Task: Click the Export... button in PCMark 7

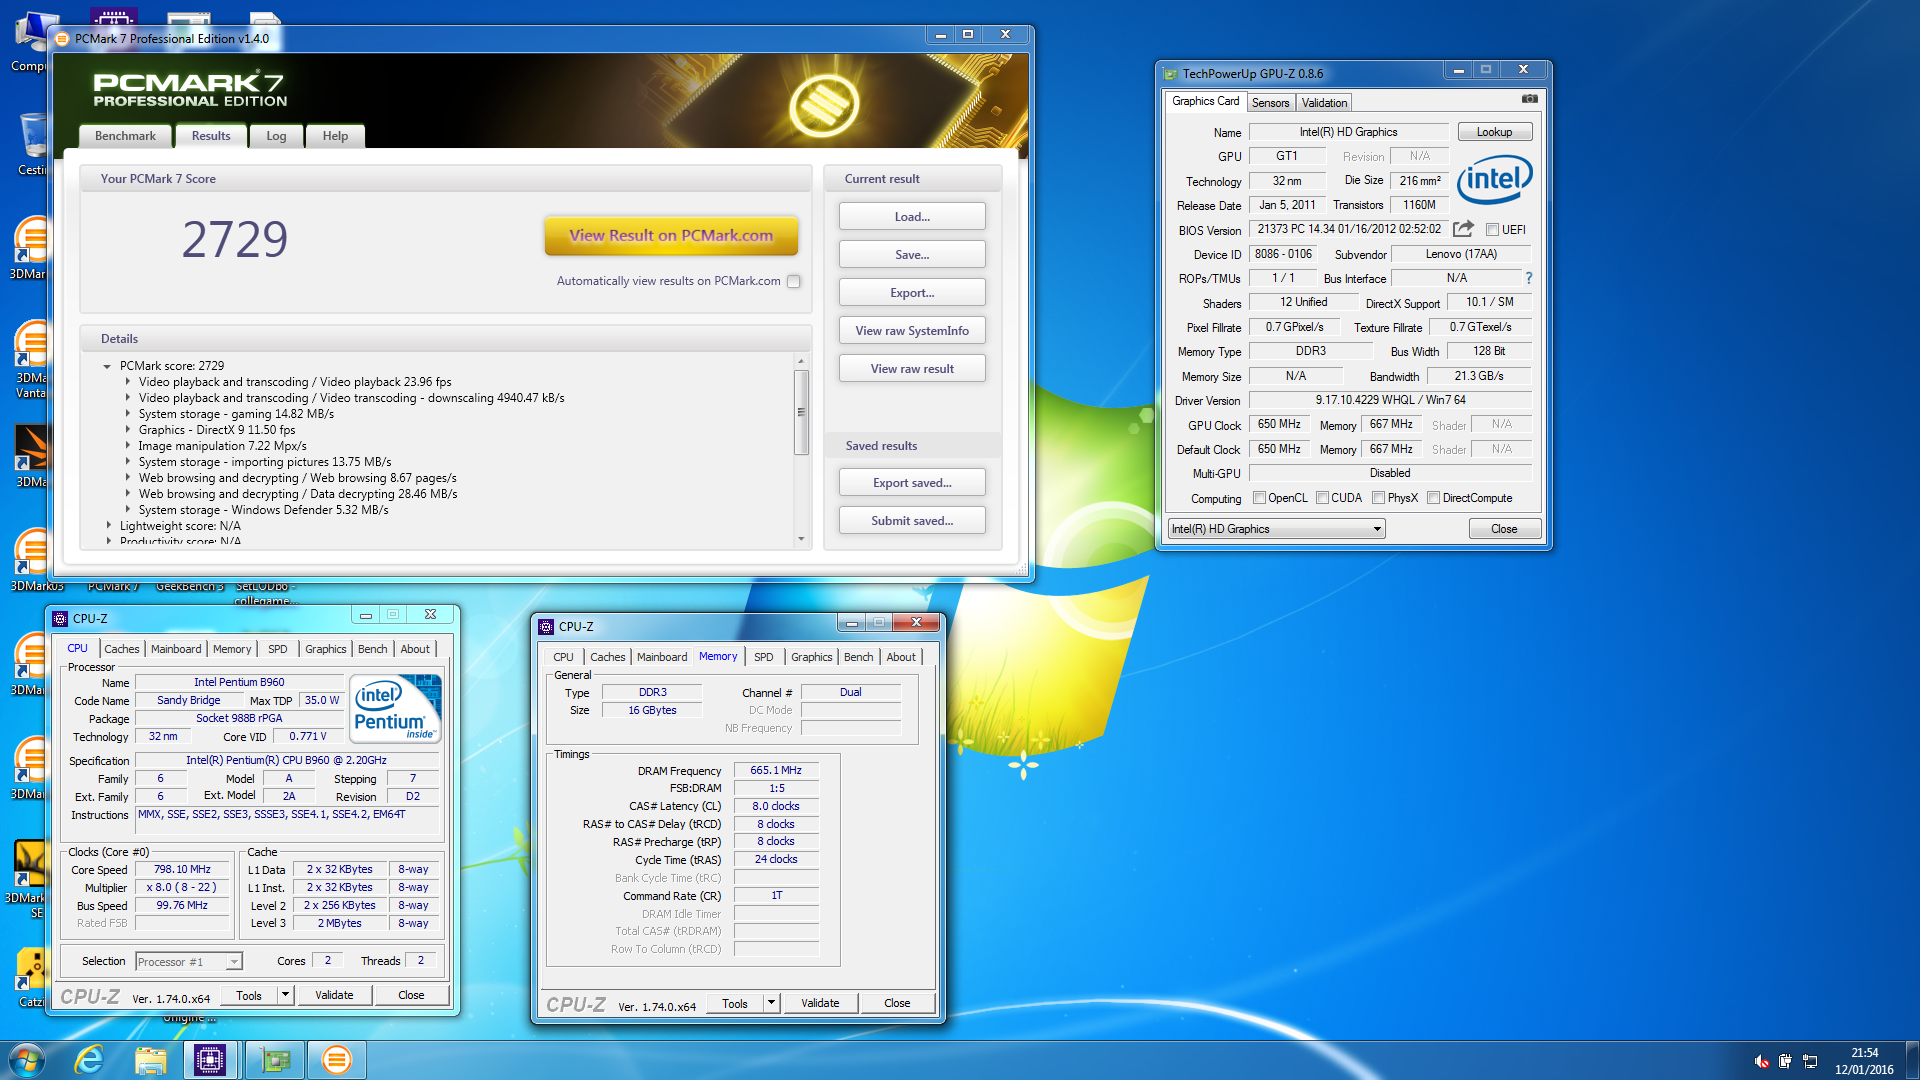Action: [x=912, y=292]
